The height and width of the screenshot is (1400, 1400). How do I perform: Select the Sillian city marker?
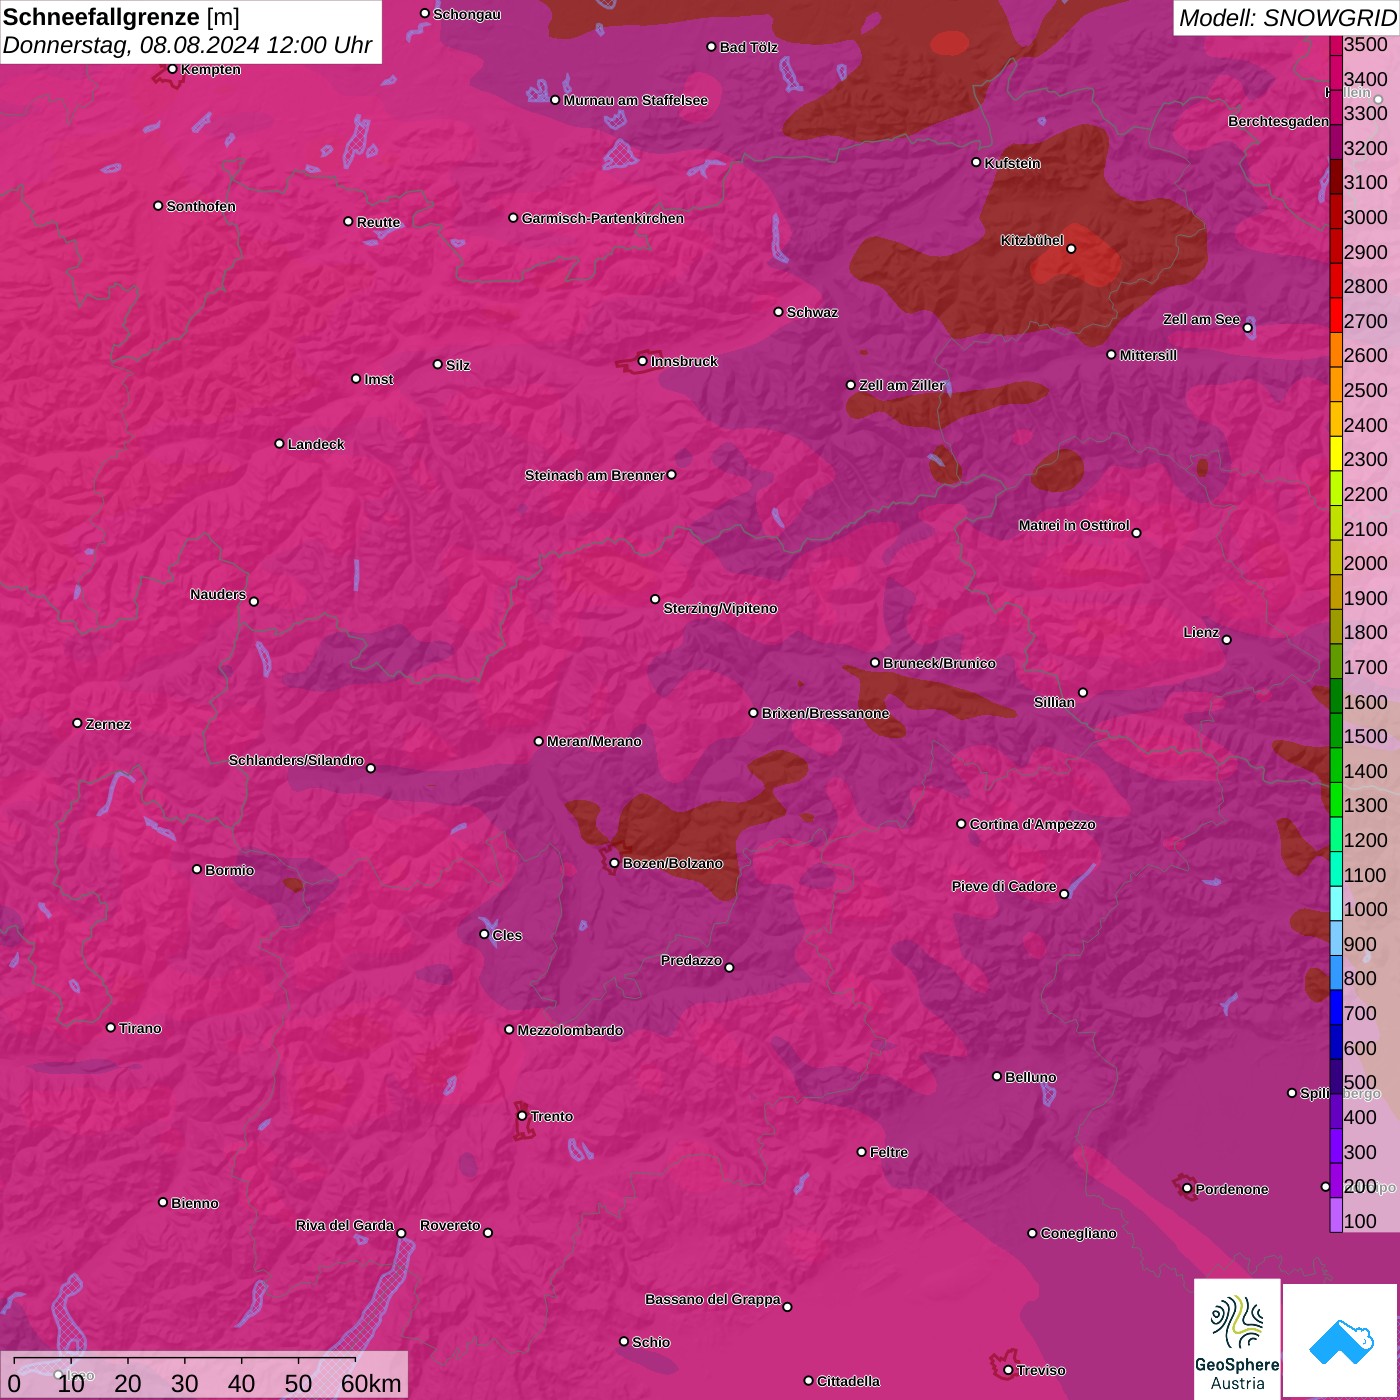pos(1083,692)
